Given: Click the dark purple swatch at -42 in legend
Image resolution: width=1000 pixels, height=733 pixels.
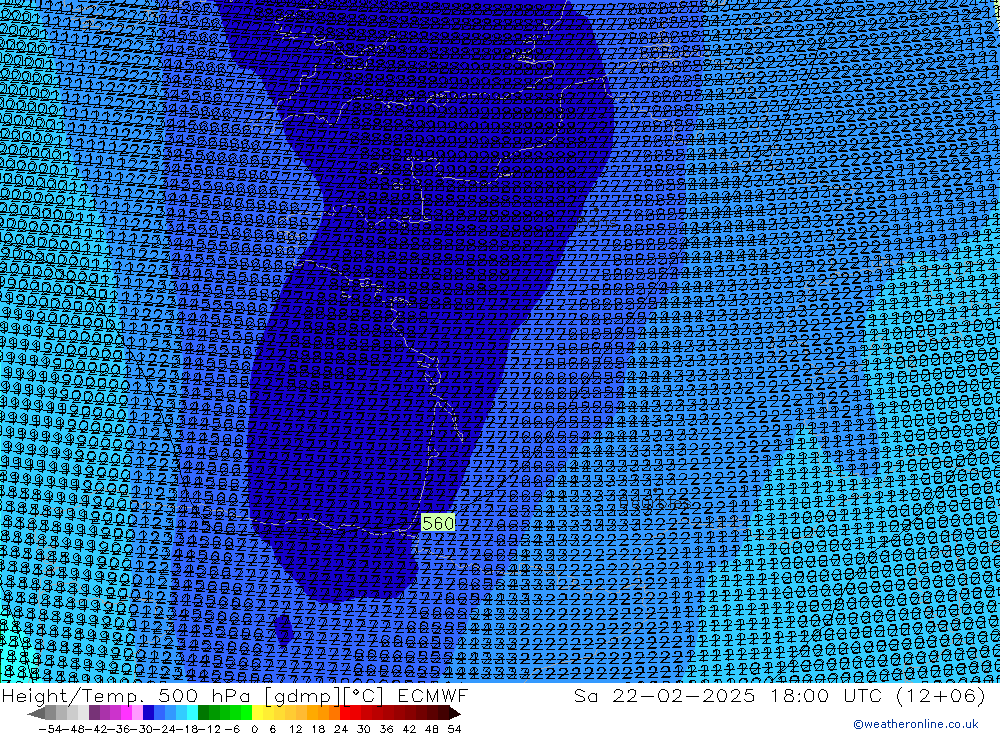Looking at the screenshot, I should 94,713.
